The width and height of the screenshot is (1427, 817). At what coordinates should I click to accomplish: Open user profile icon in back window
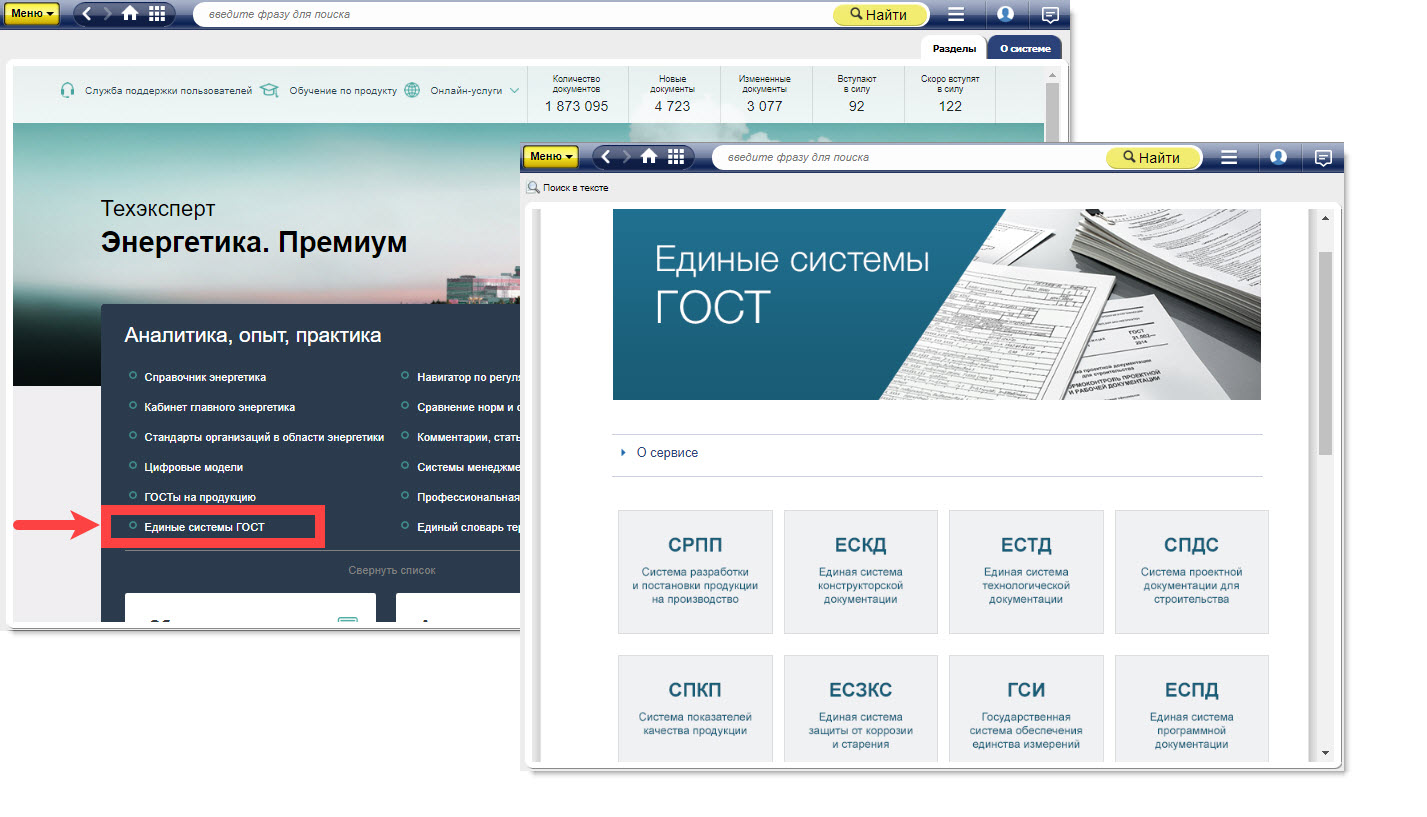click(x=1006, y=15)
